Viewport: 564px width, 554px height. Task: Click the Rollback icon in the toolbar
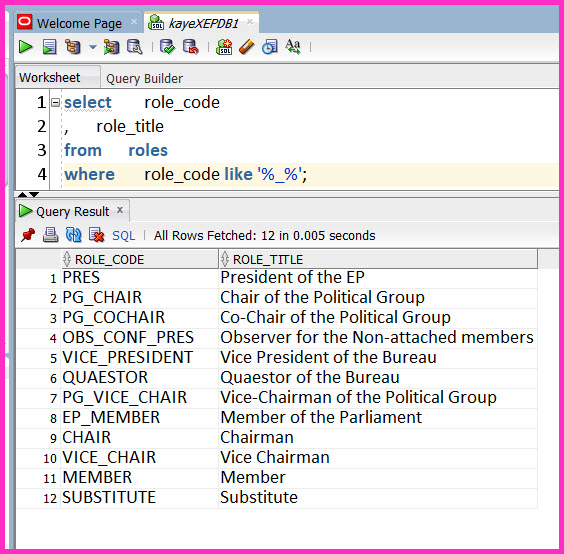(191, 47)
